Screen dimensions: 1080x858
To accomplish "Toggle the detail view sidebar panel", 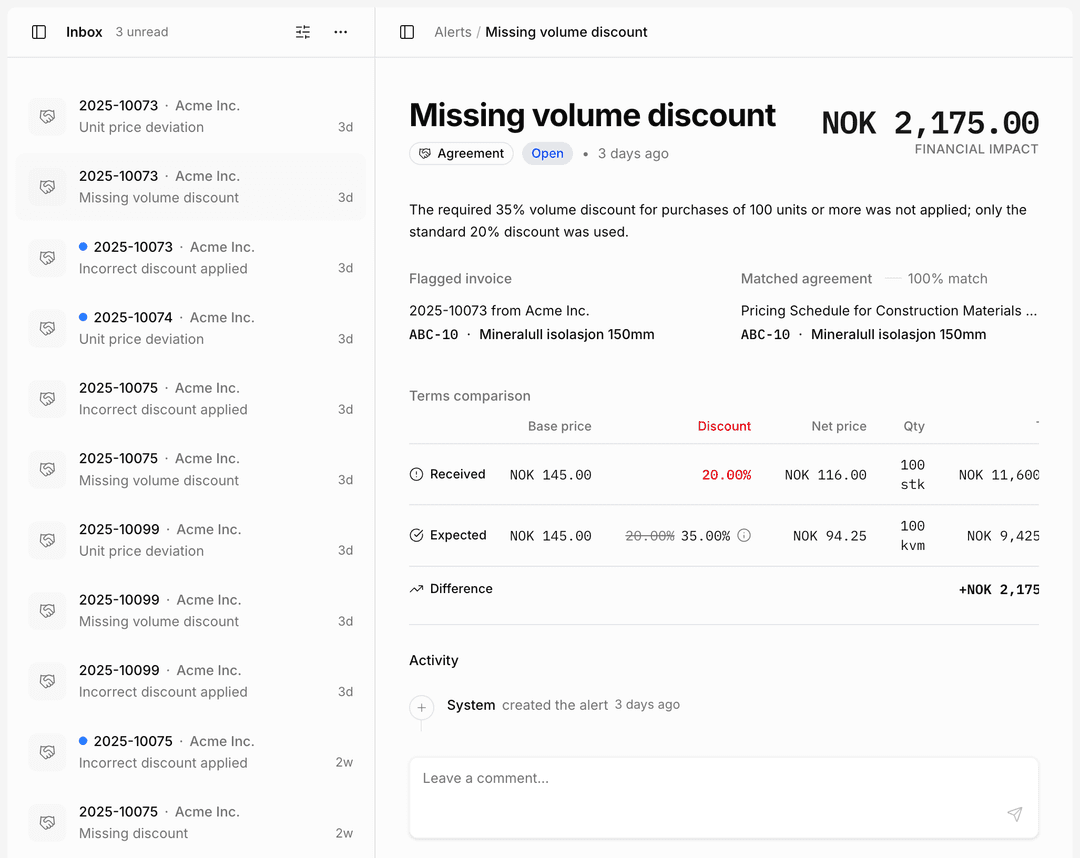I will [406, 31].
